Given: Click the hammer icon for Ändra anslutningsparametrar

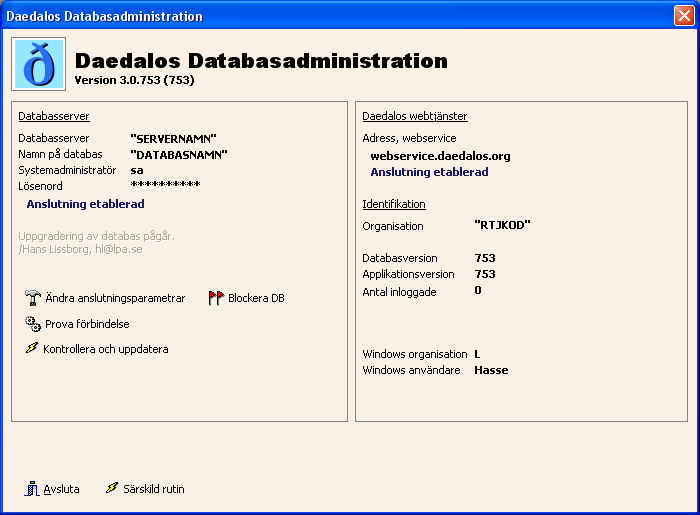Looking at the screenshot, I should coord(33,298).
